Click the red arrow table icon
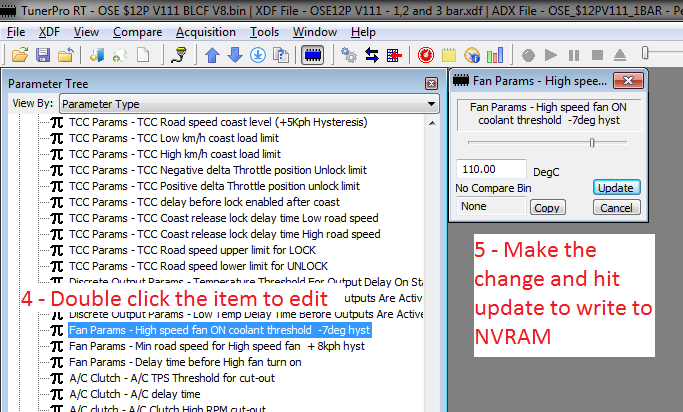This screenshot has height=412, width=683. tap(394, 55)
